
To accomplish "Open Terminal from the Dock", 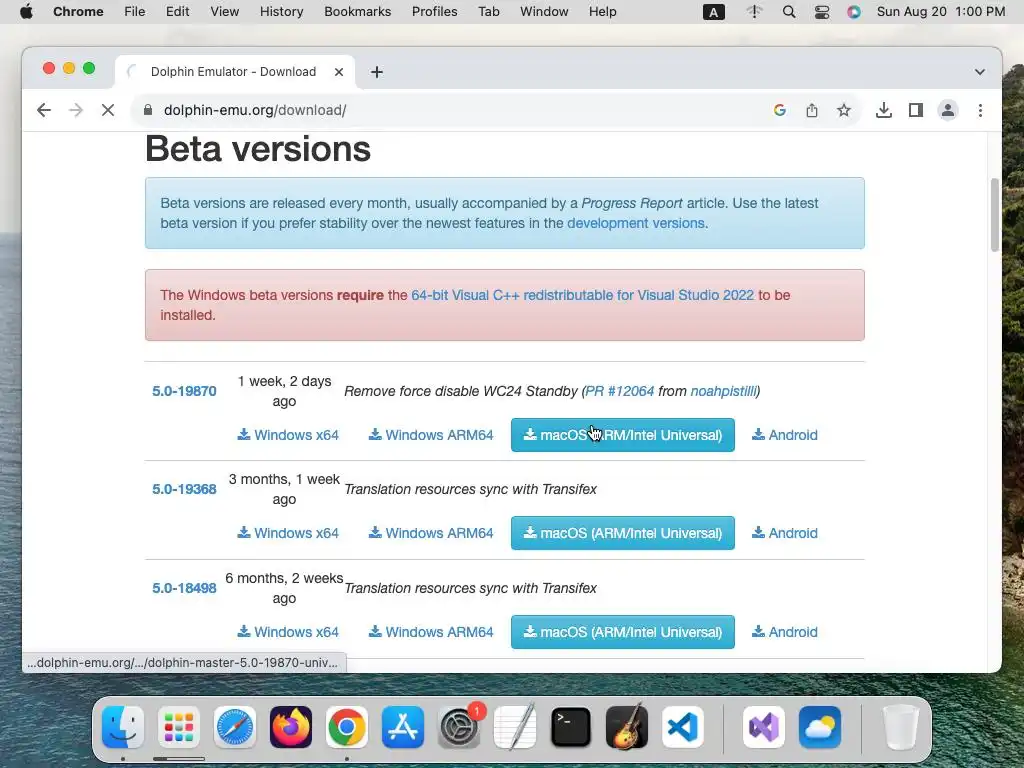I will [571, 727].
